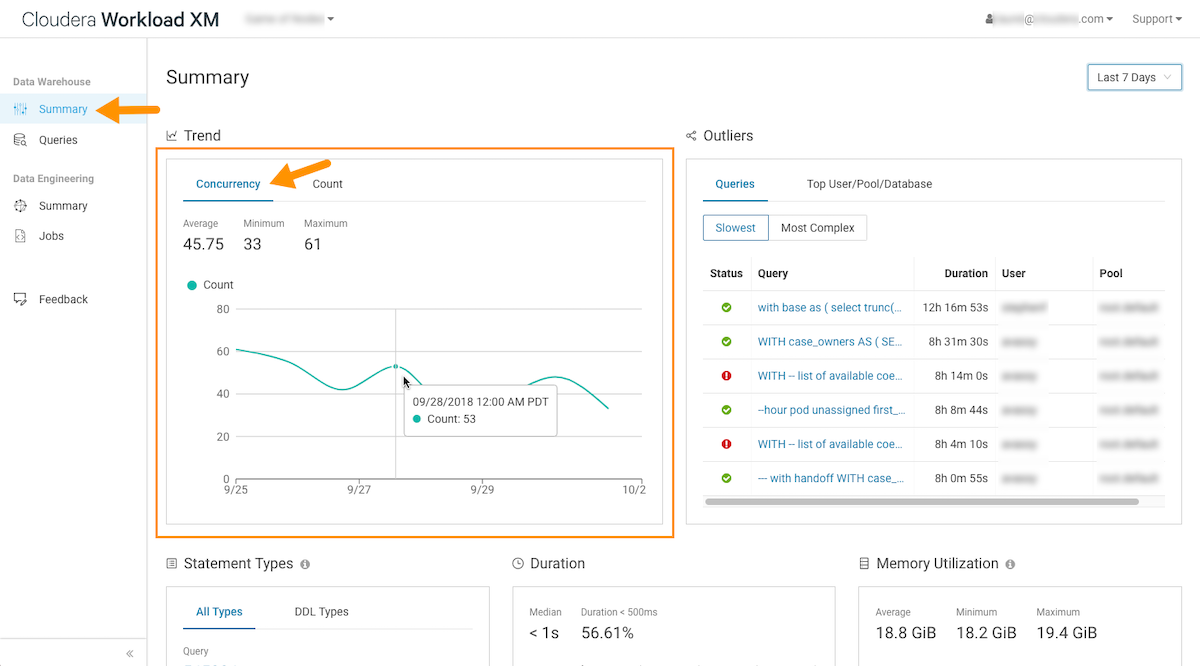Open the Last 7 Days dropdown
1200x666 pixels.
(1134, 77)
